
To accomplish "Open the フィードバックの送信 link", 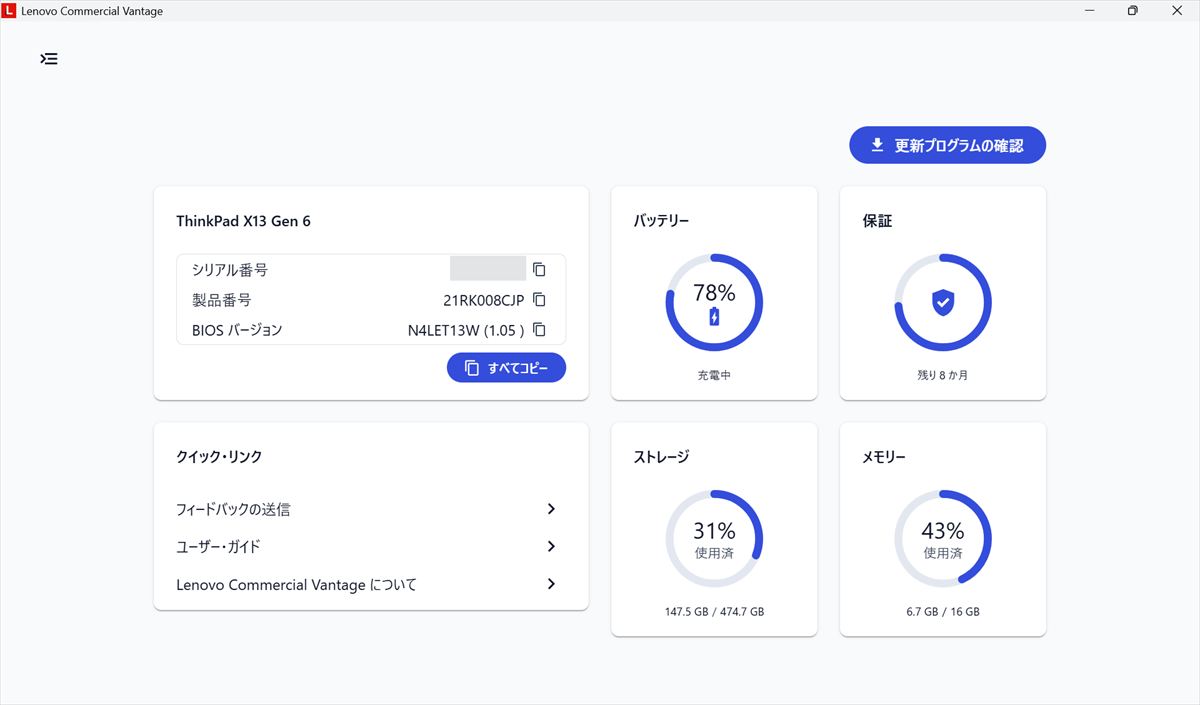I will click(233, 510).
